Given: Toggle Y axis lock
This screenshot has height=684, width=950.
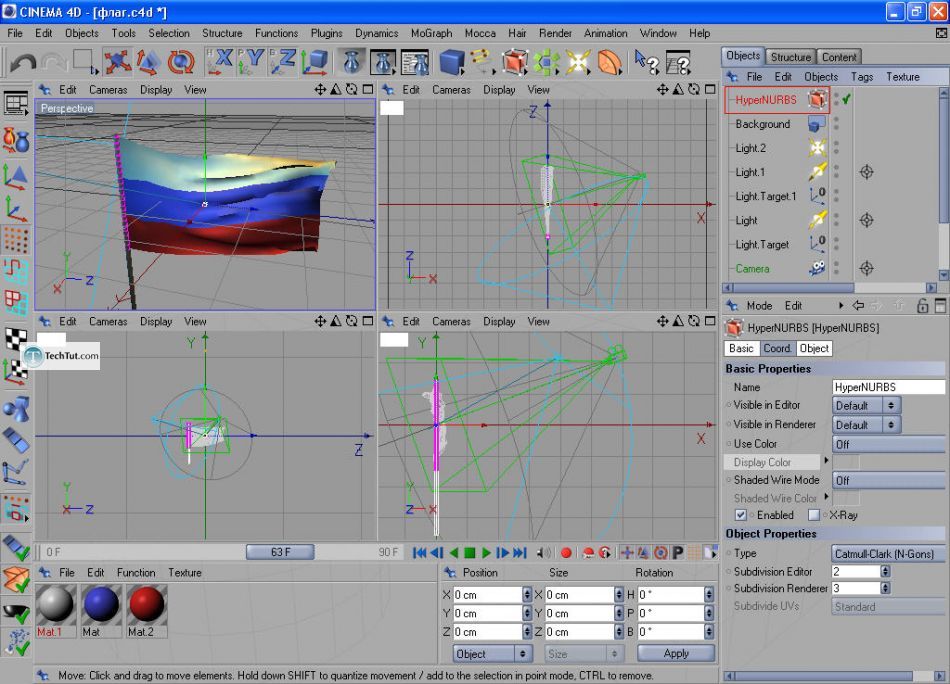Looking at the screenshot, I should [251, 62].
